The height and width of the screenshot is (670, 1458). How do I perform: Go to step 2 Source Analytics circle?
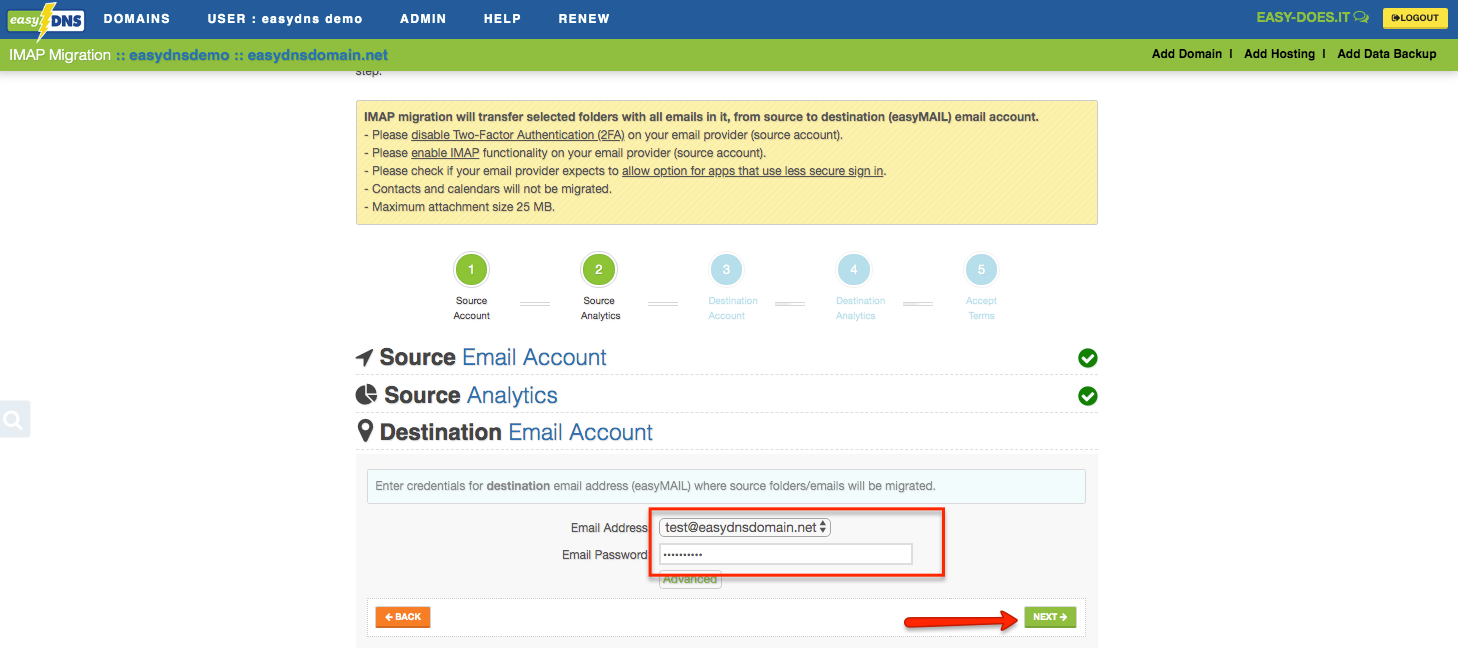tap(599, 269)
